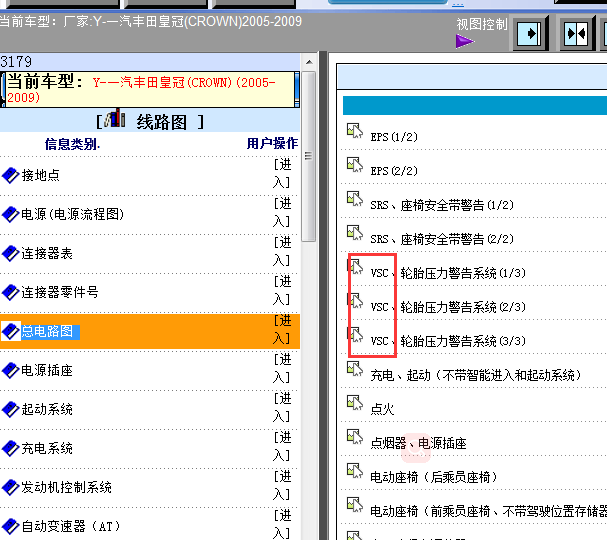
Task: Click the diagram icon for 点火
Action: point(355,403)
